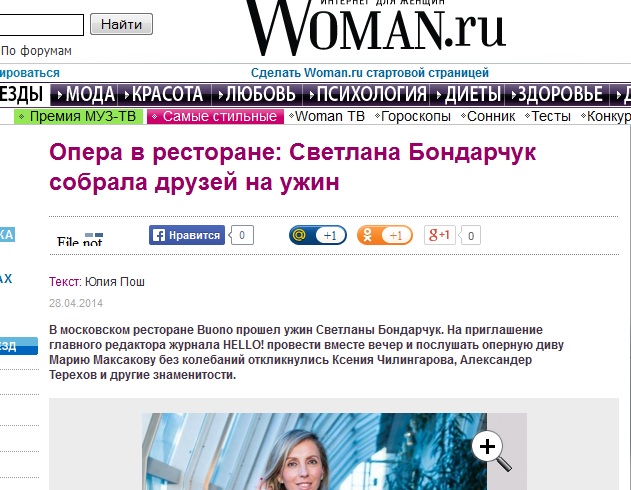Image resolution: width=631 pixels, height=490 pixels.
Task: Open the Премия МУЗ-ТВ link
Action: [x=78, y=116]
